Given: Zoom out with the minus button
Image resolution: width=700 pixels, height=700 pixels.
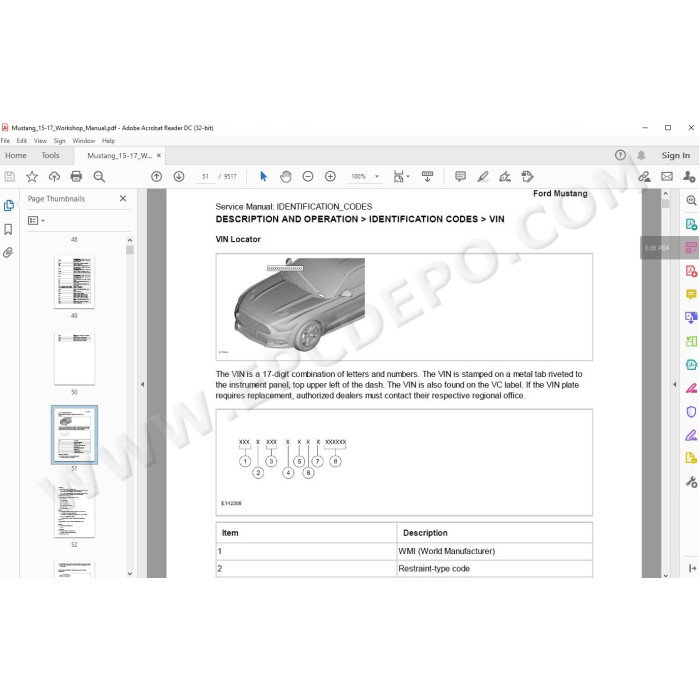Looking at the screenshot, I should (x=308, y=177).
